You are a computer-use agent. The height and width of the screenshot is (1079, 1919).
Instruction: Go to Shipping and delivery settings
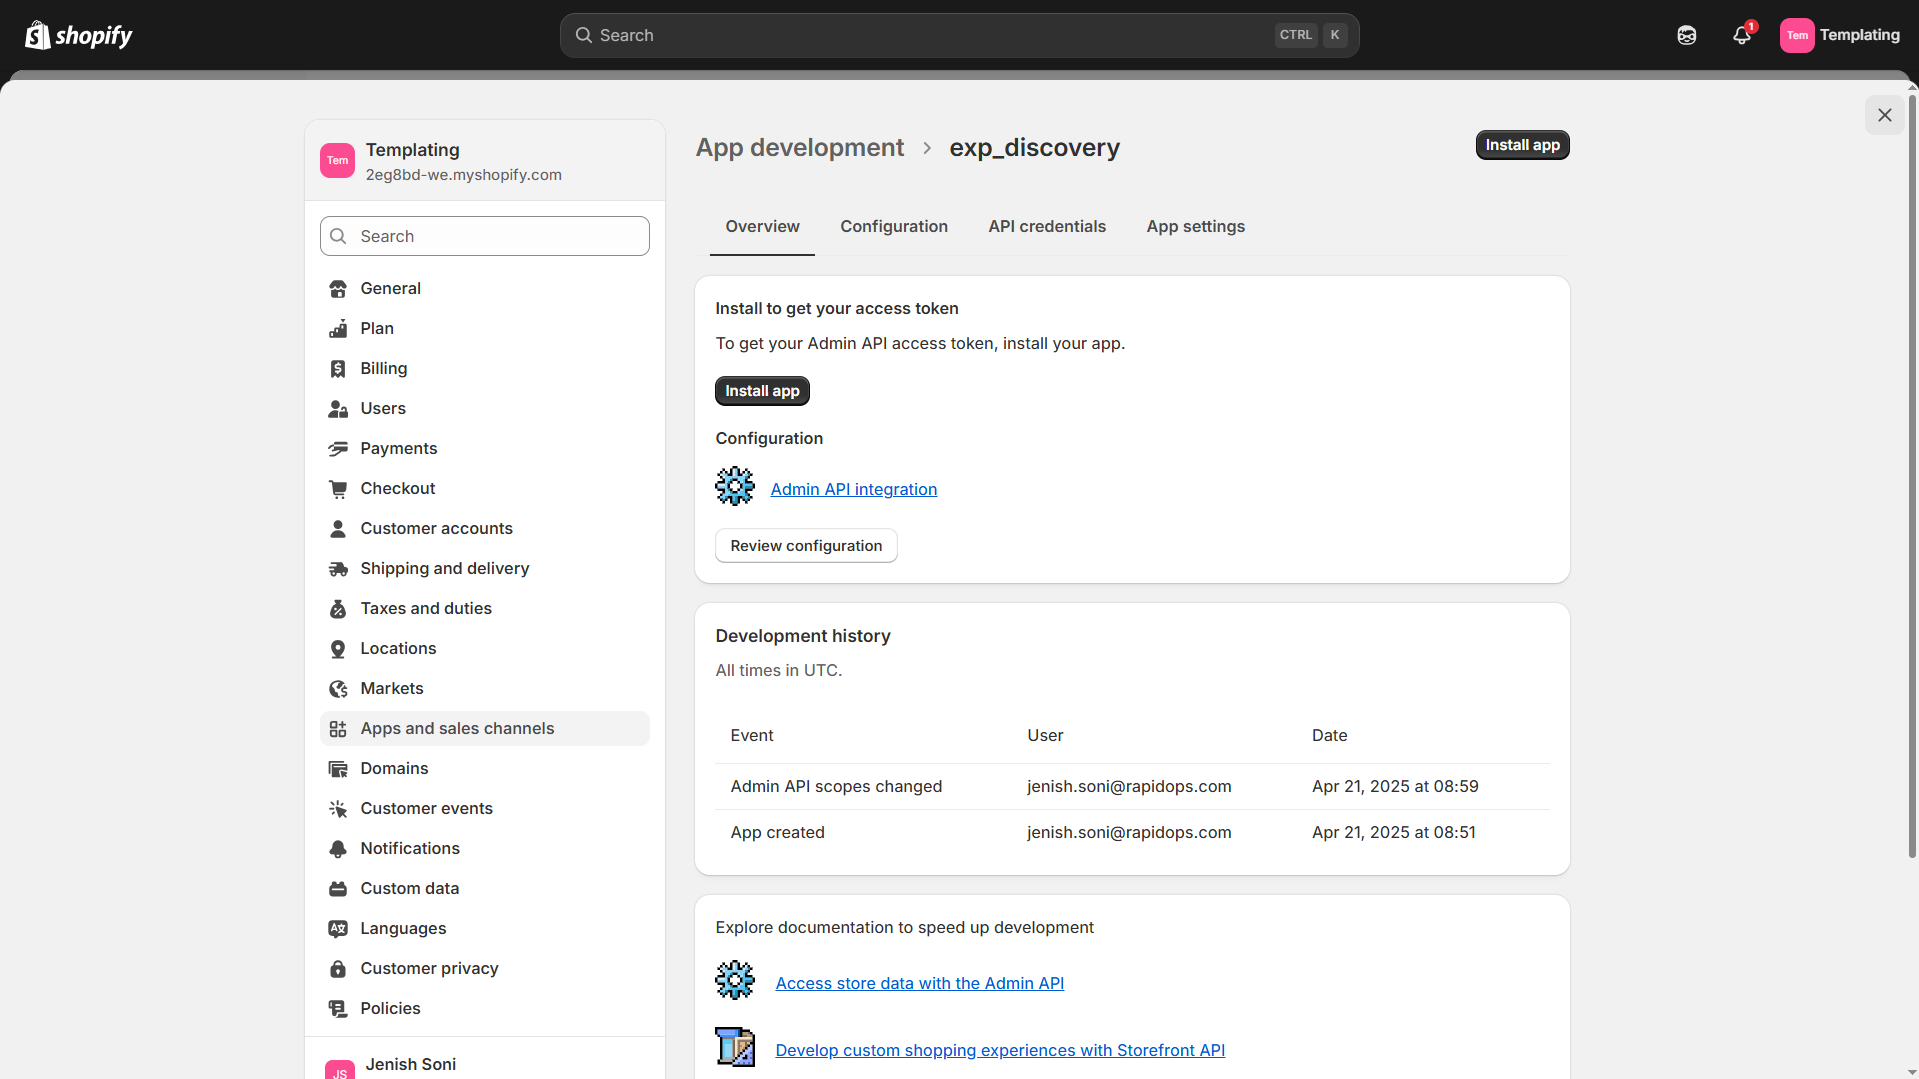[484, 569]
